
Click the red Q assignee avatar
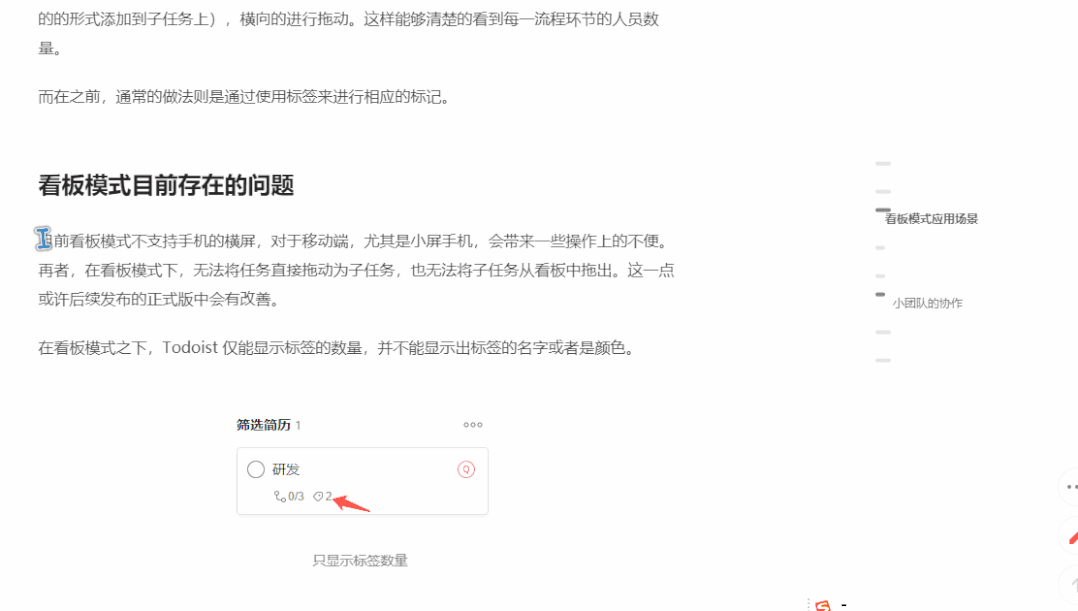coord(466,469)
